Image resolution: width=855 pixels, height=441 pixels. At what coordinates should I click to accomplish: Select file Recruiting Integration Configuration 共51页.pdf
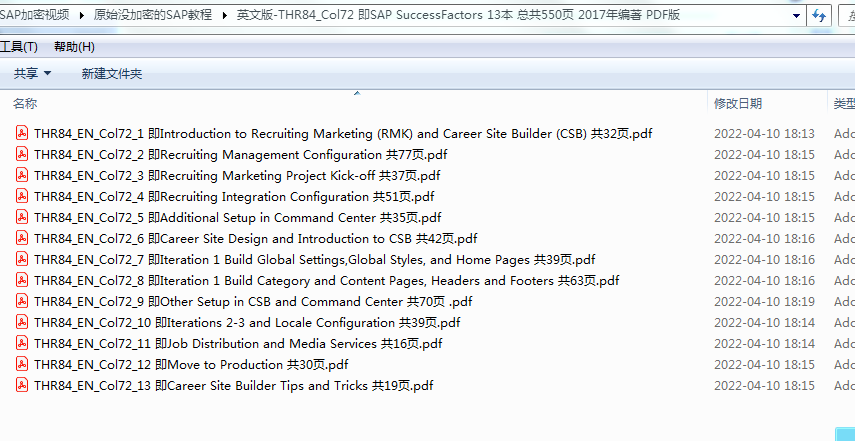[x=234, y=197]
